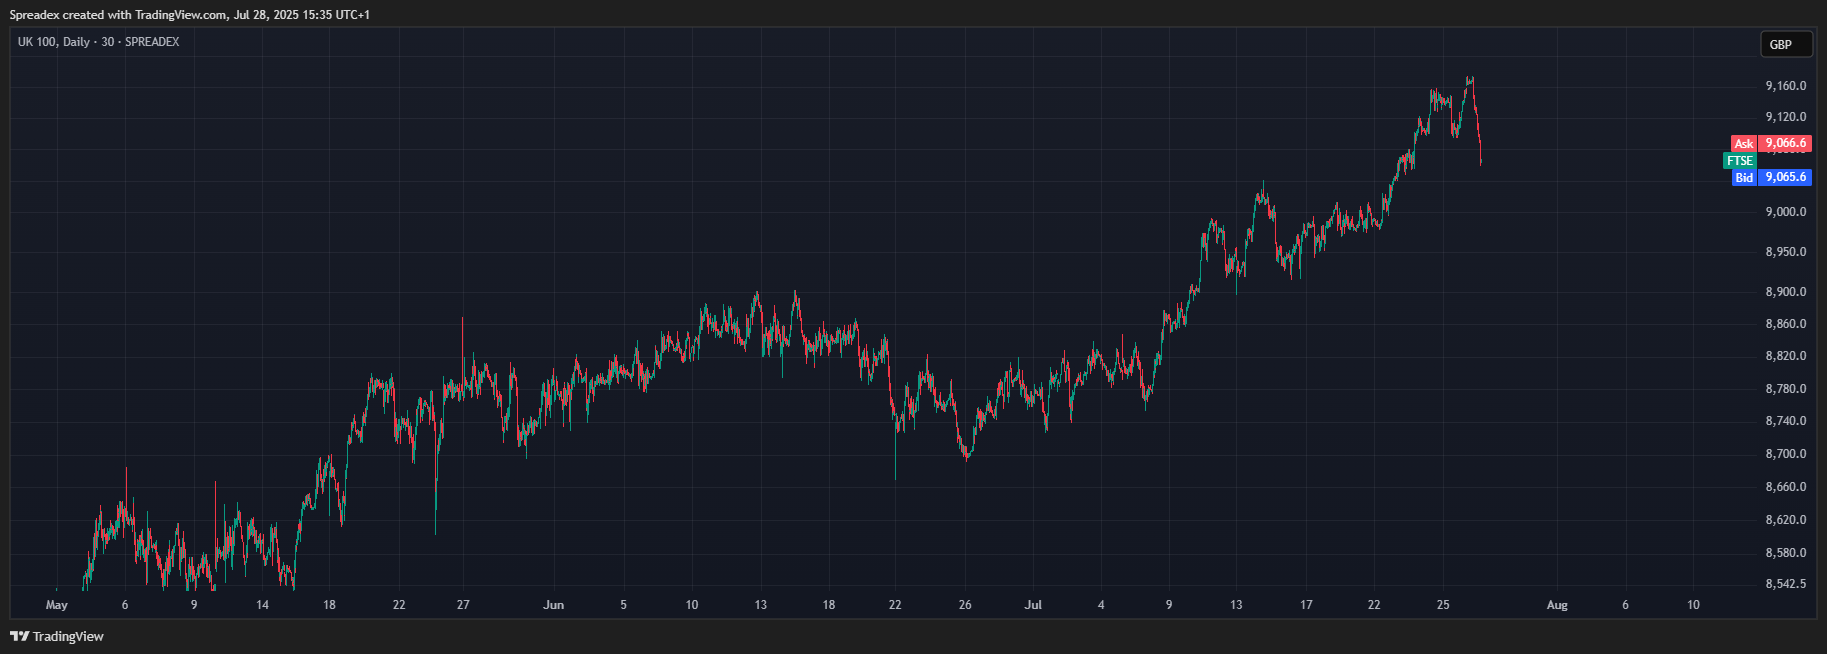Click the 8,950.0 price axis label
The image size is (1827, 654).
(x=1786, y=252)
